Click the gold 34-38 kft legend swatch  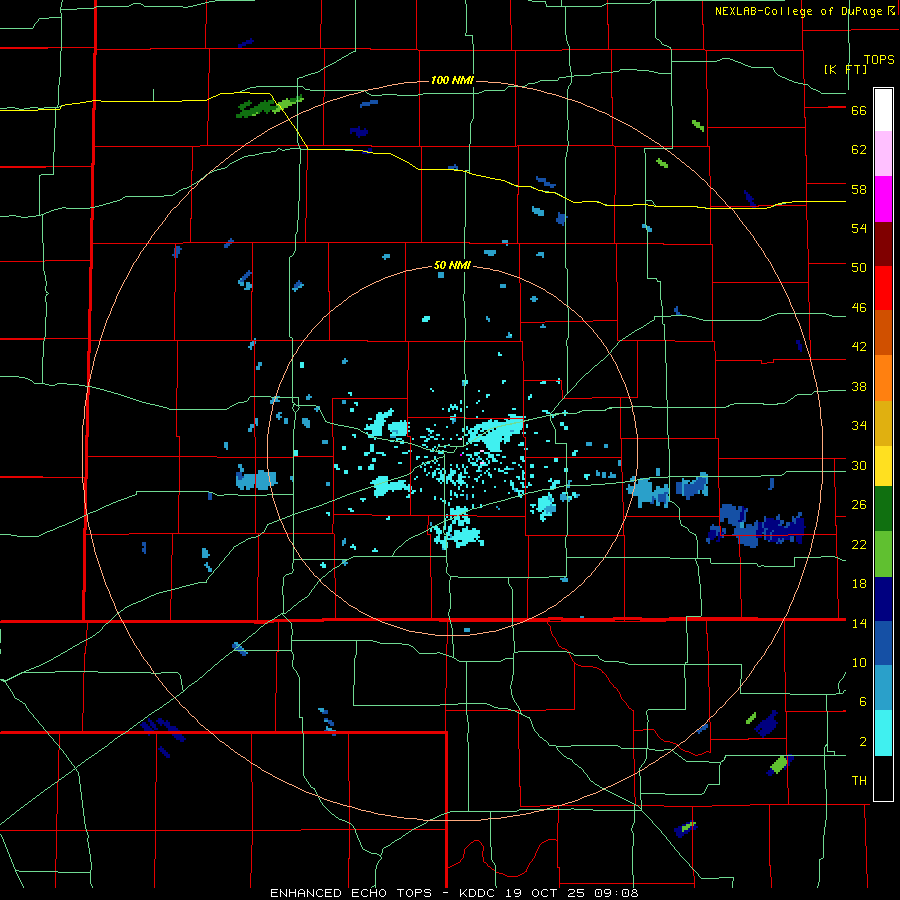pos(883,423)
